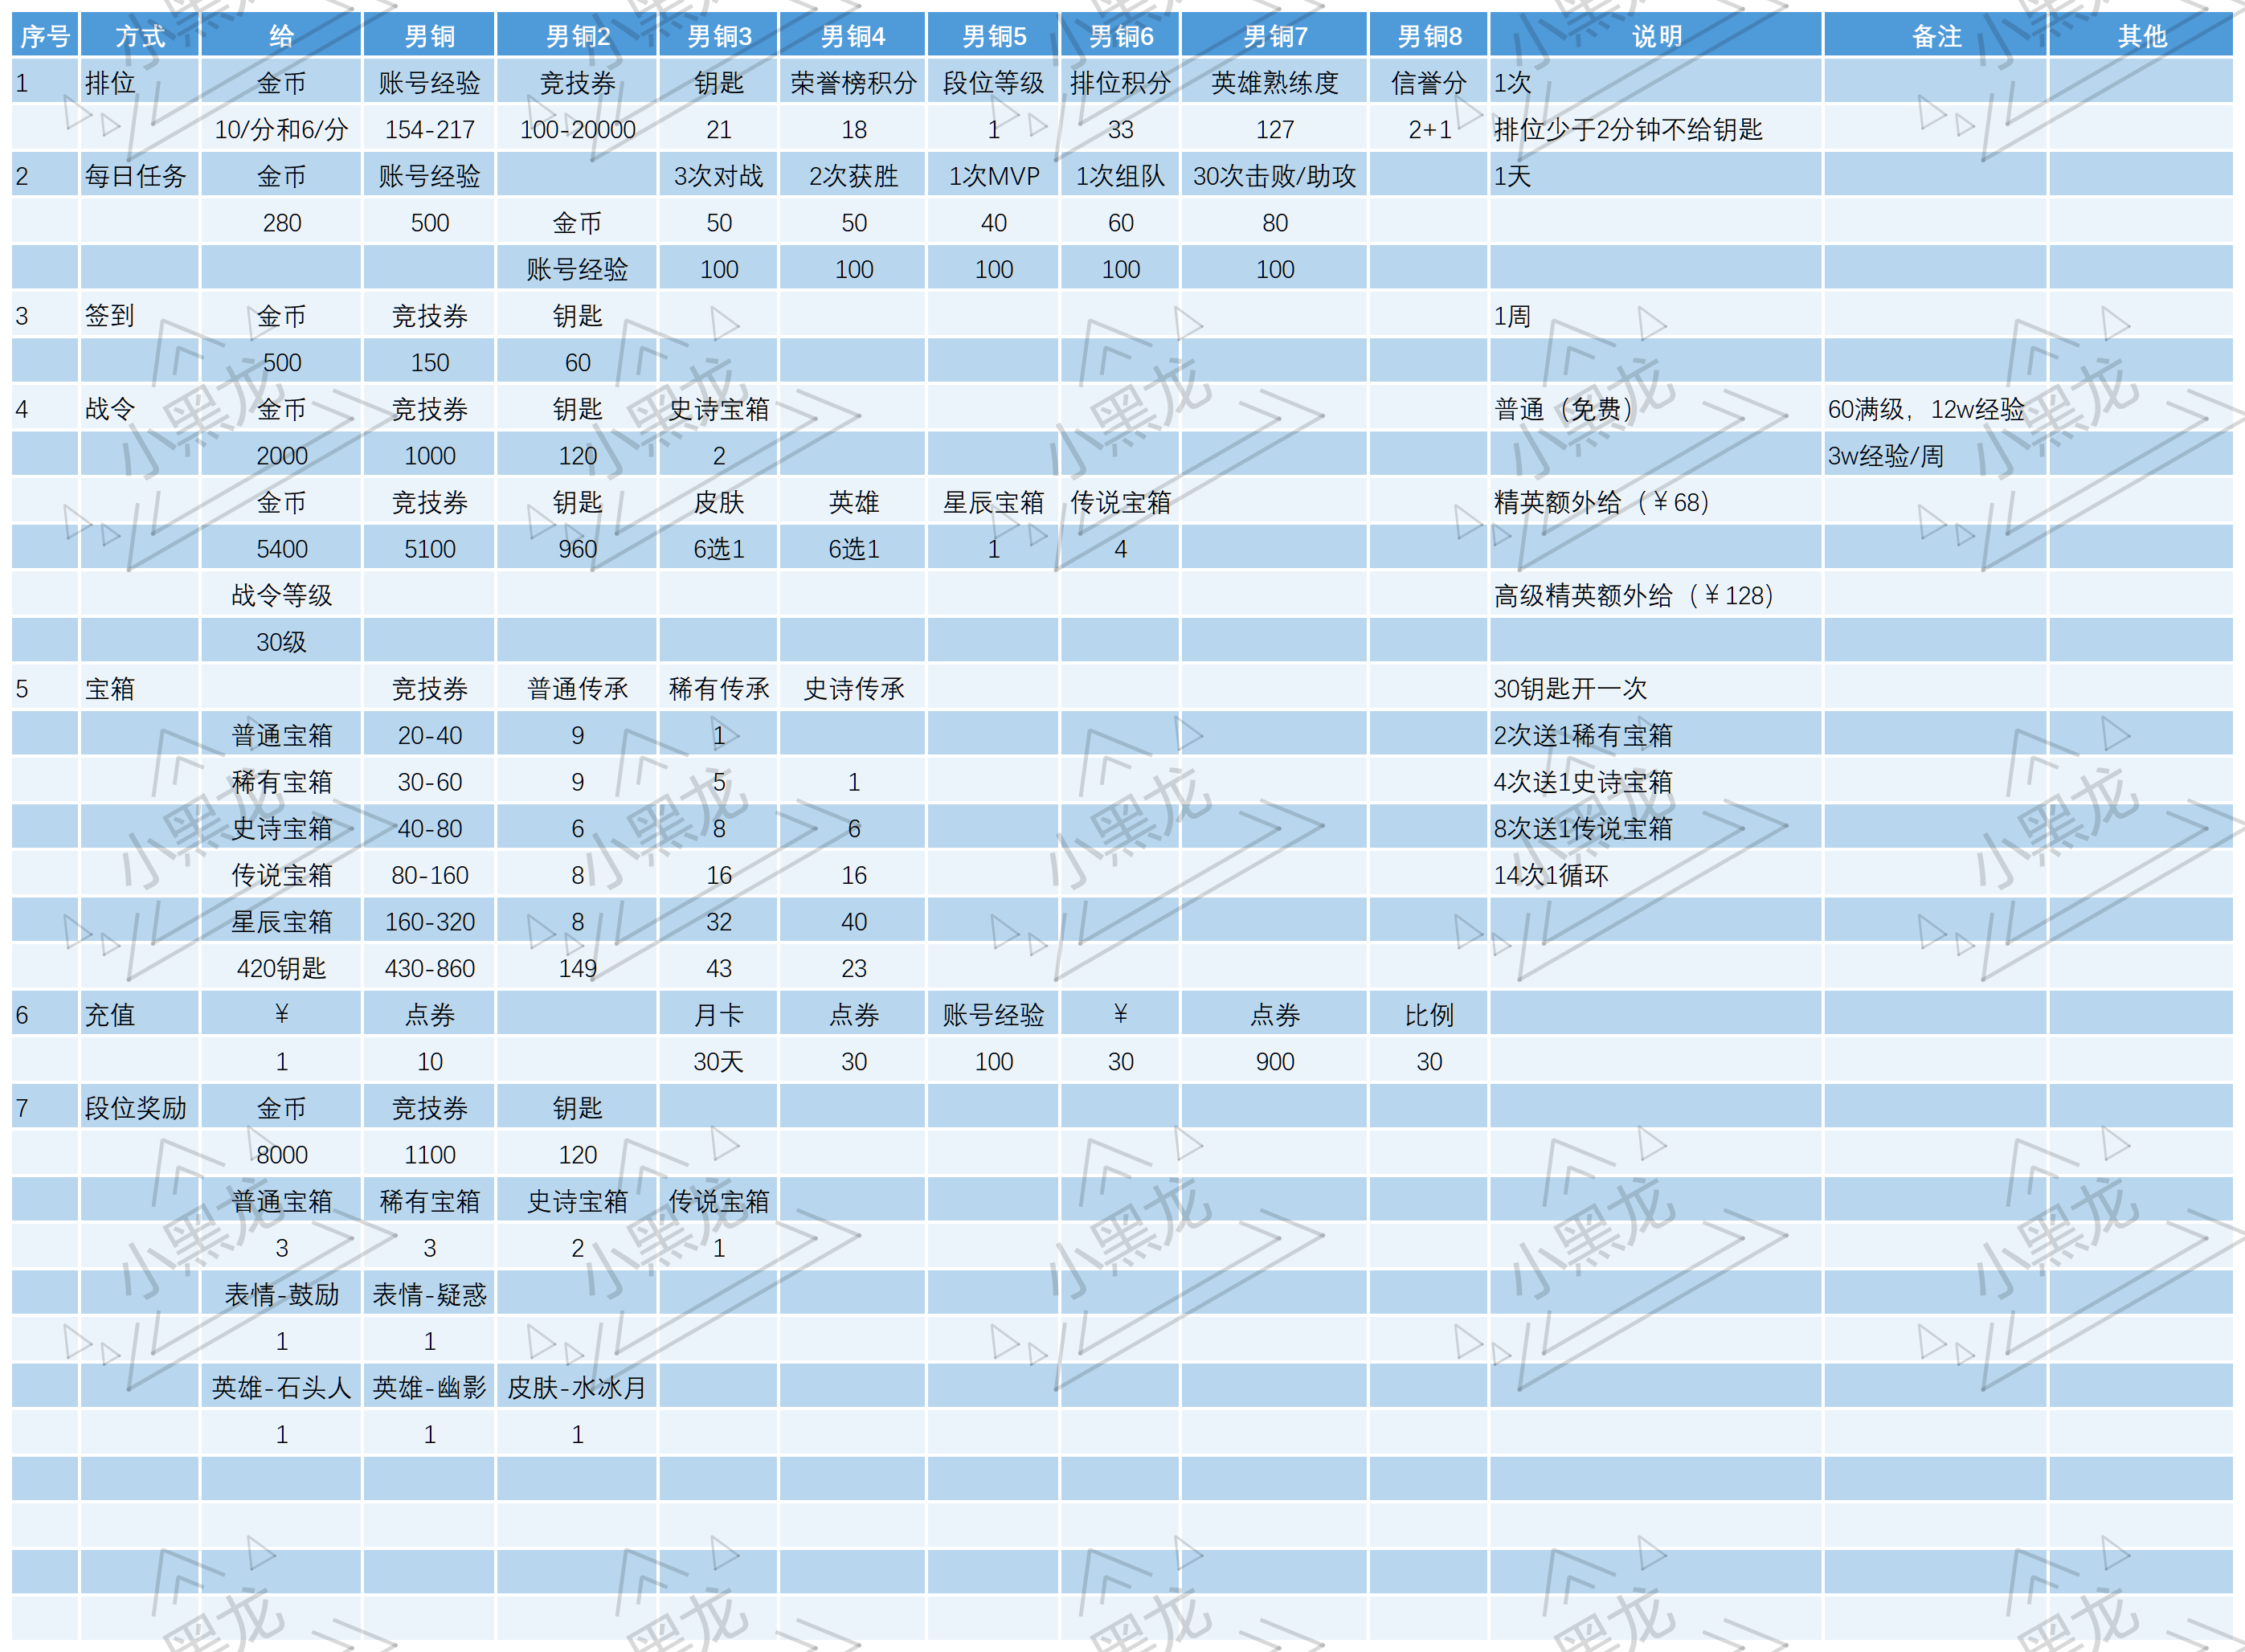This screenshot has height=1652, width=2245.
Task: Select the 英雄熟练度 cell
Action: point(1274,83)
